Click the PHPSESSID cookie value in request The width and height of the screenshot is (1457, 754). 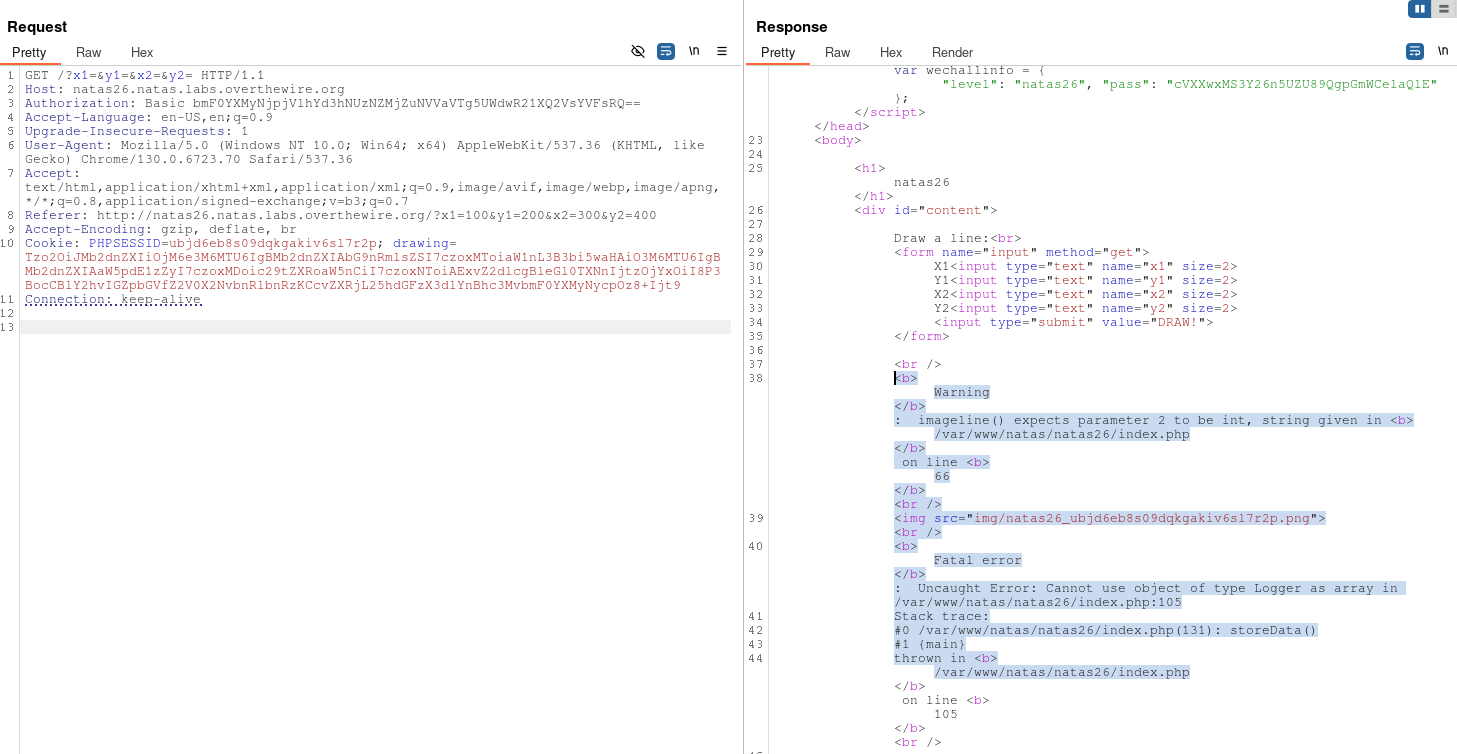pyautogui.click(x=273, y=243)
